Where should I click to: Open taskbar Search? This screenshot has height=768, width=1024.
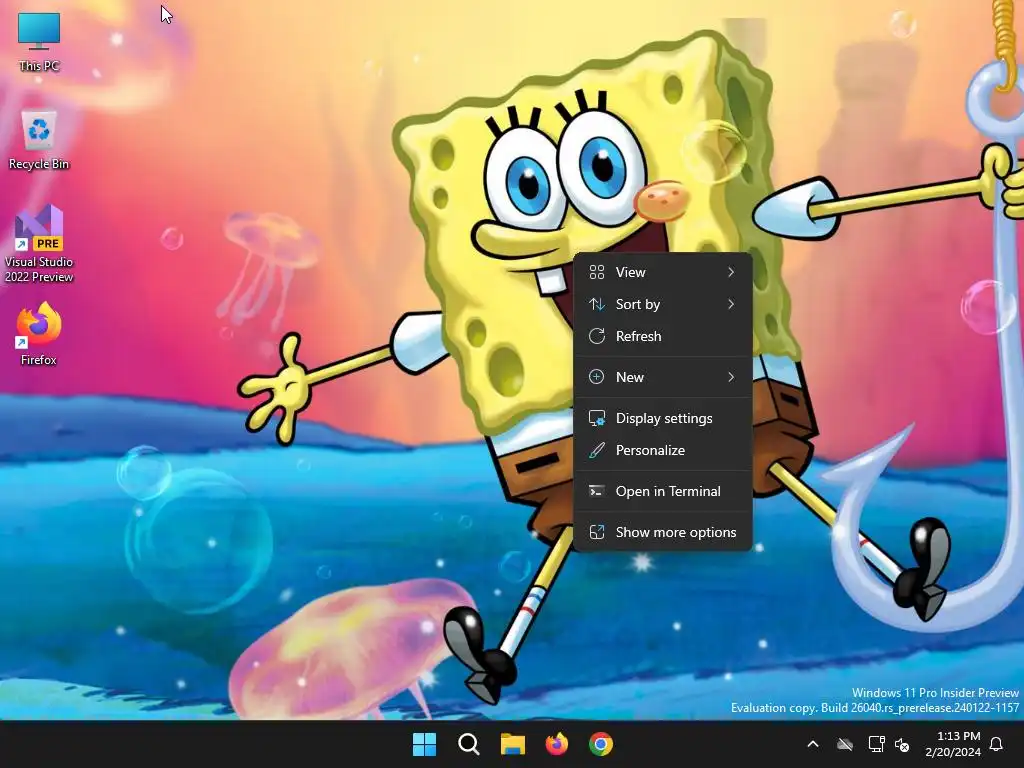coord(468,744)
